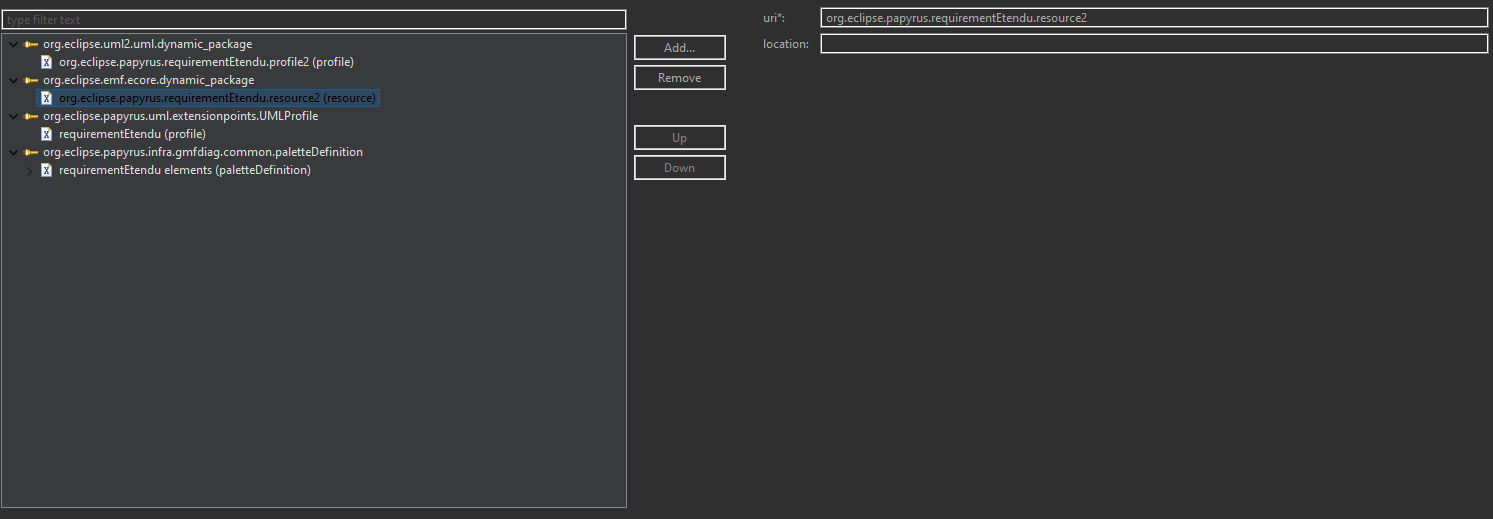Click the Remove button
This screenshot has width=1493, height=519.
(680, 78)
